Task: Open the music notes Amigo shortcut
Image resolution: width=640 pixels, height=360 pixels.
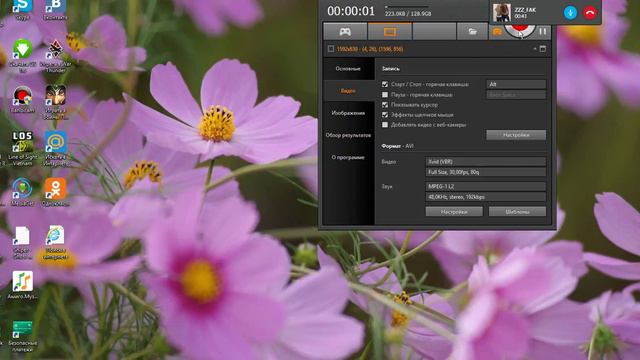Action: (x=22, y=285)
